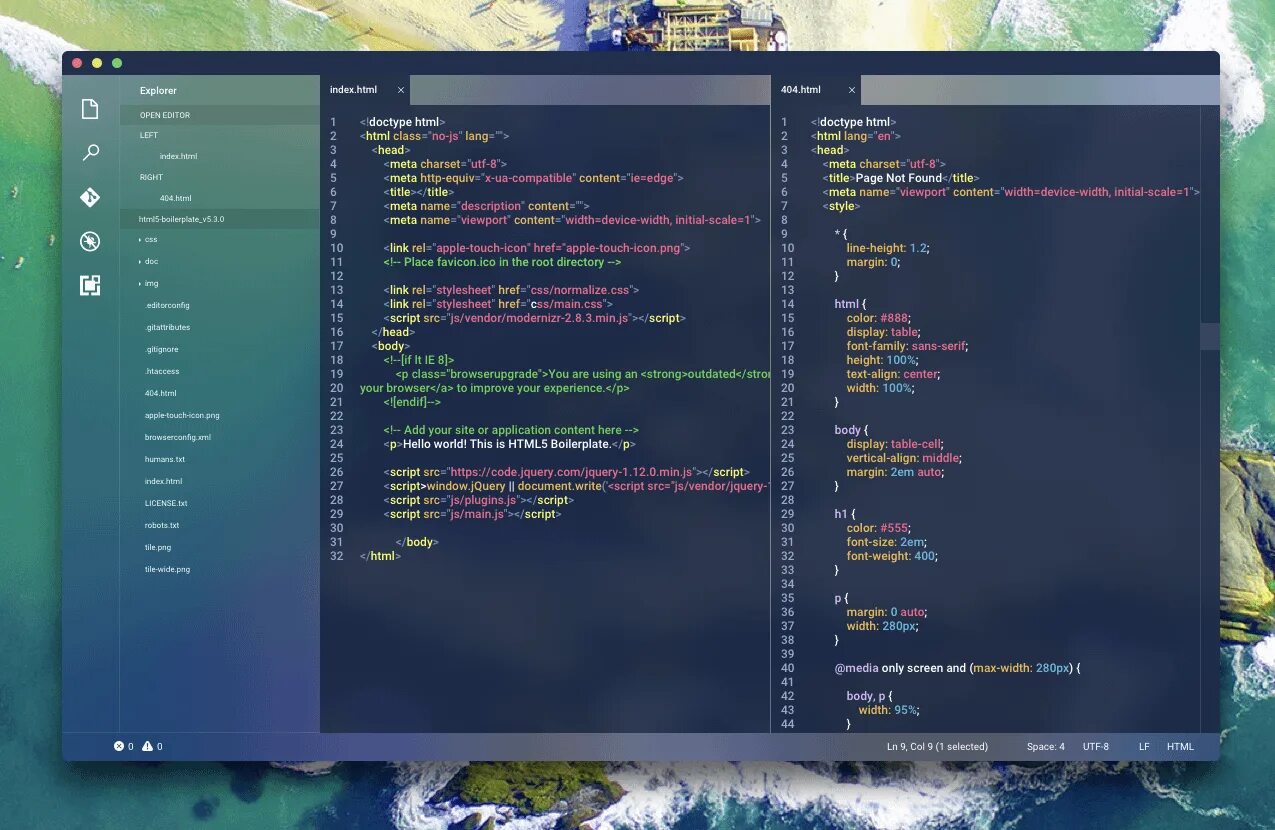Click the 'color: #555;' line in 404.html
Viewport: 1275px width, 830px height.
tap(878, 528)
